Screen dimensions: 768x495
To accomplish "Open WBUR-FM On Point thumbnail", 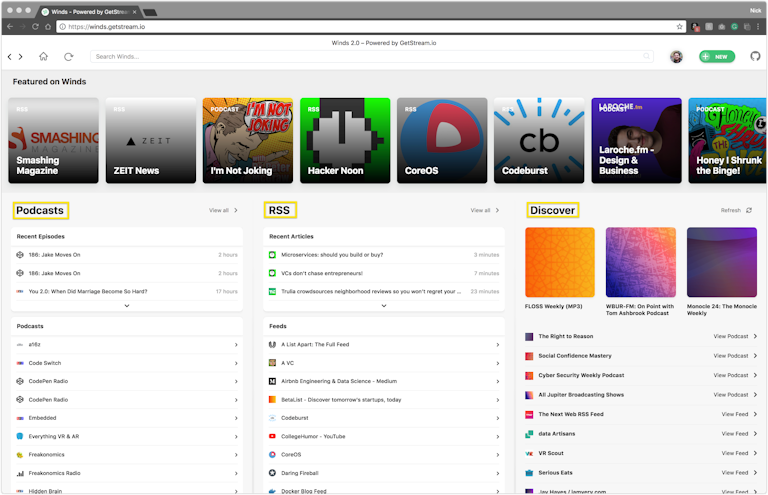I will [x=641, y=262].
